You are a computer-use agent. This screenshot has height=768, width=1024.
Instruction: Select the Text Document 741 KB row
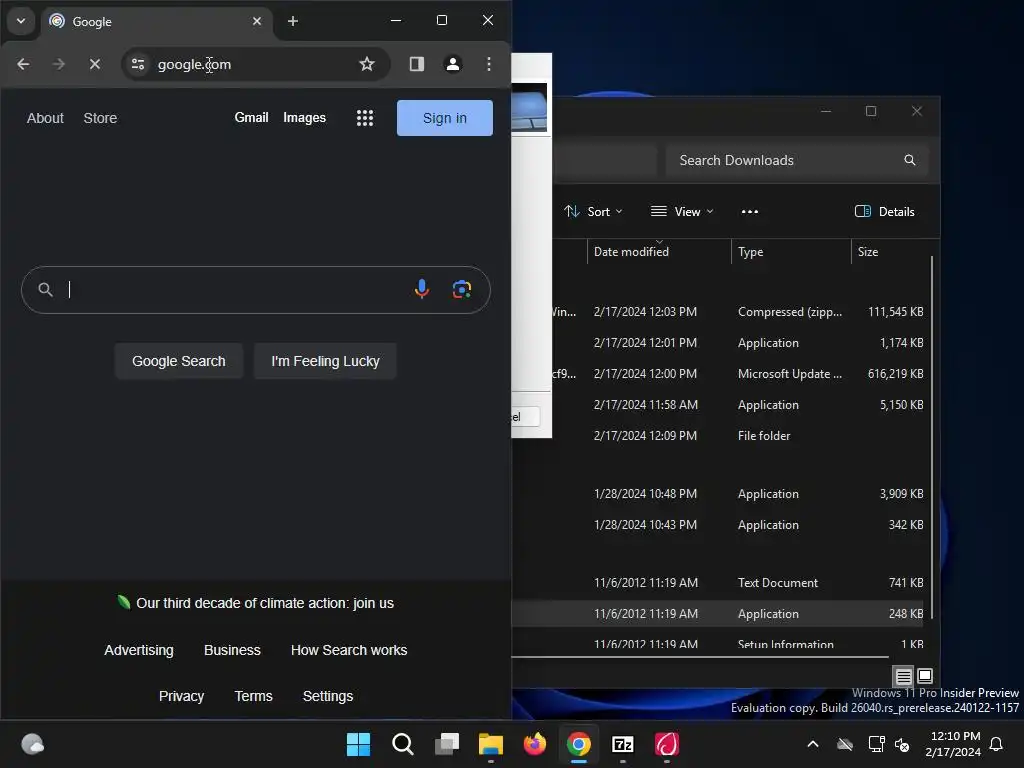click(718, 583)
